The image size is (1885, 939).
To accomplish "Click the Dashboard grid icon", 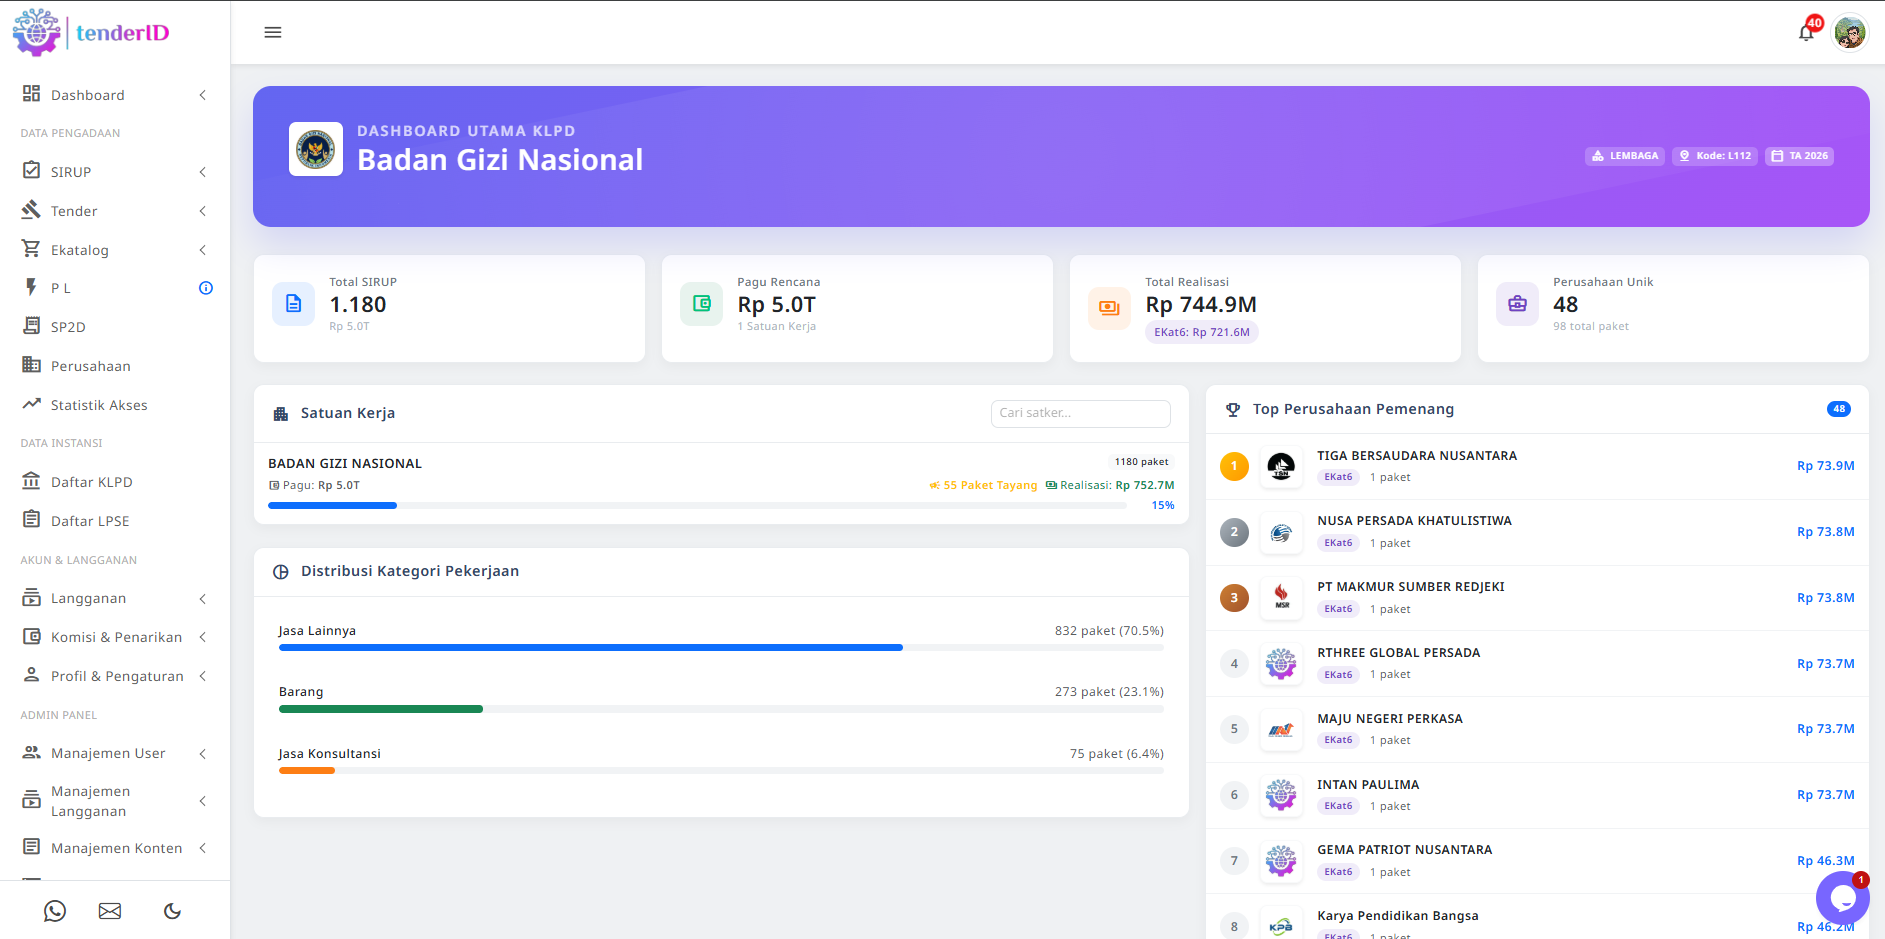I will click(31, 94).
